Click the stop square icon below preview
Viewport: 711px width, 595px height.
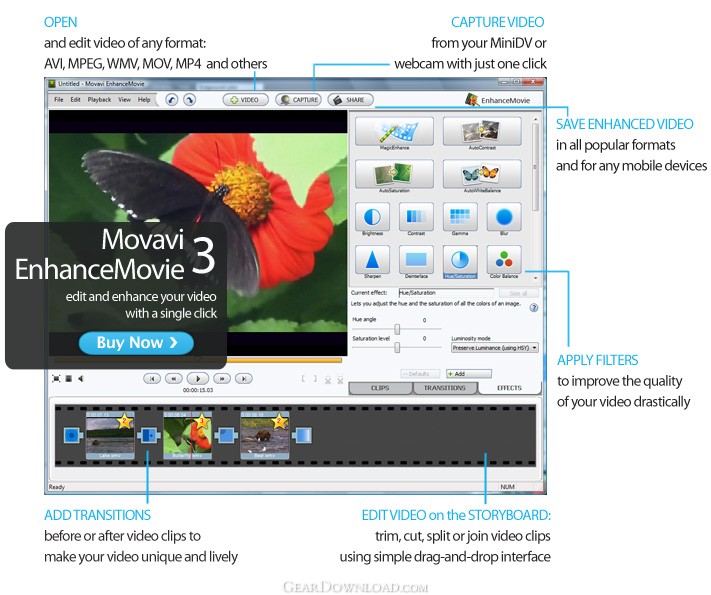pos(68,379)
